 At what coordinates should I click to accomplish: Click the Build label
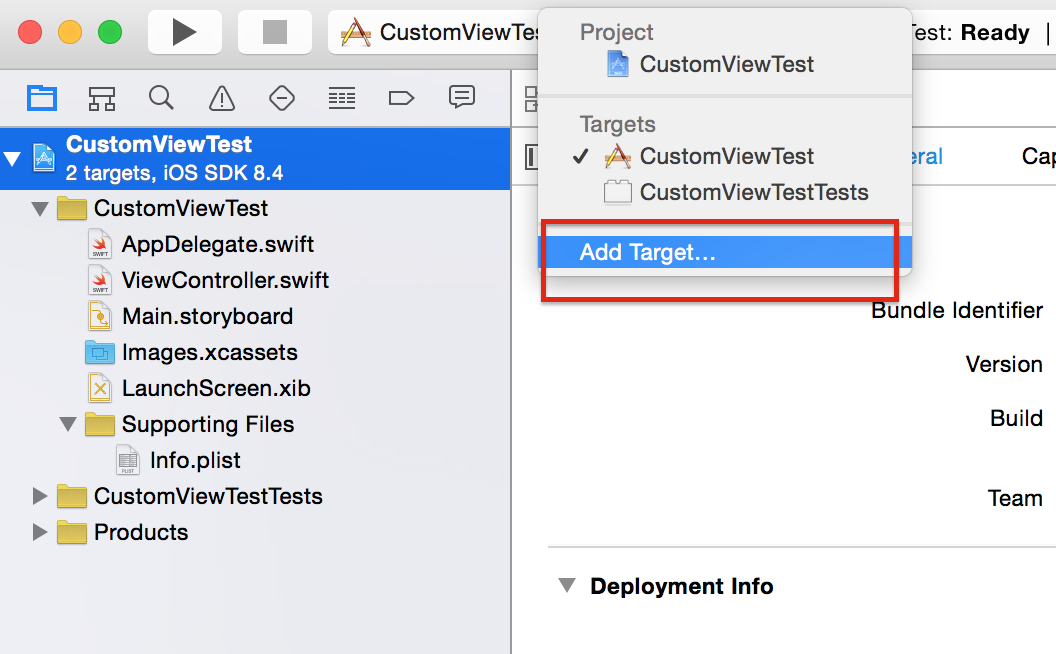[x=1016, y=418]
